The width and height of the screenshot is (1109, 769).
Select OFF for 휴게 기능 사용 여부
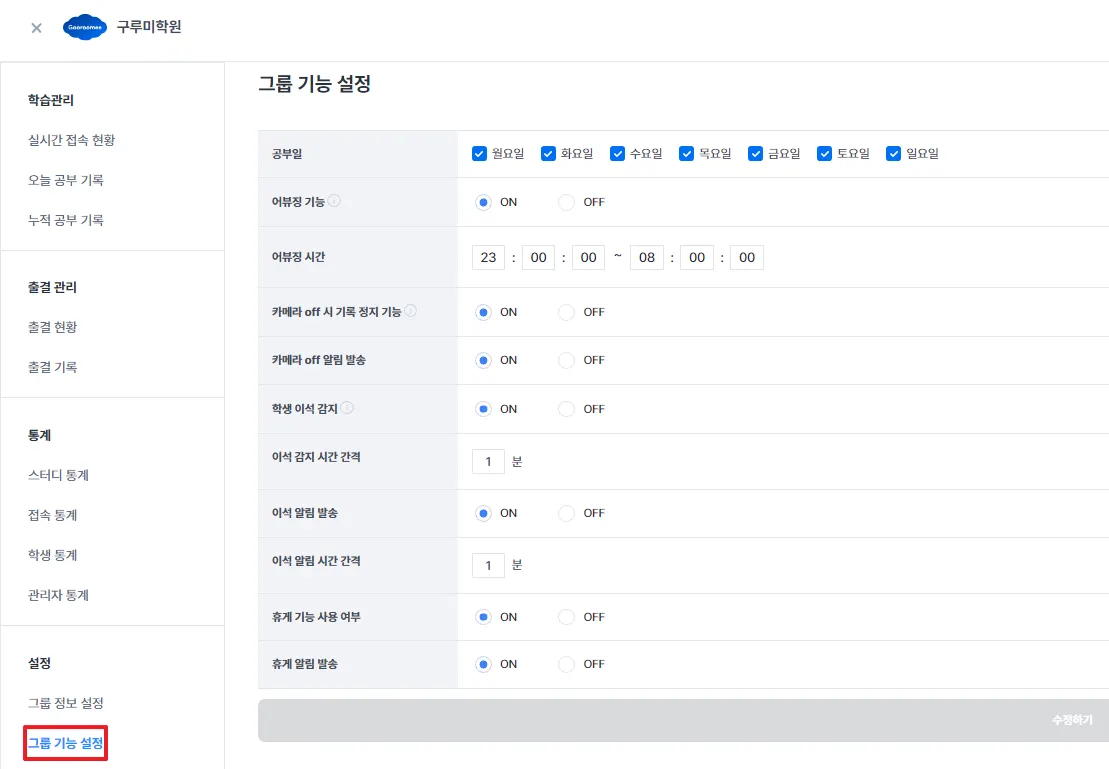point(567,617)
